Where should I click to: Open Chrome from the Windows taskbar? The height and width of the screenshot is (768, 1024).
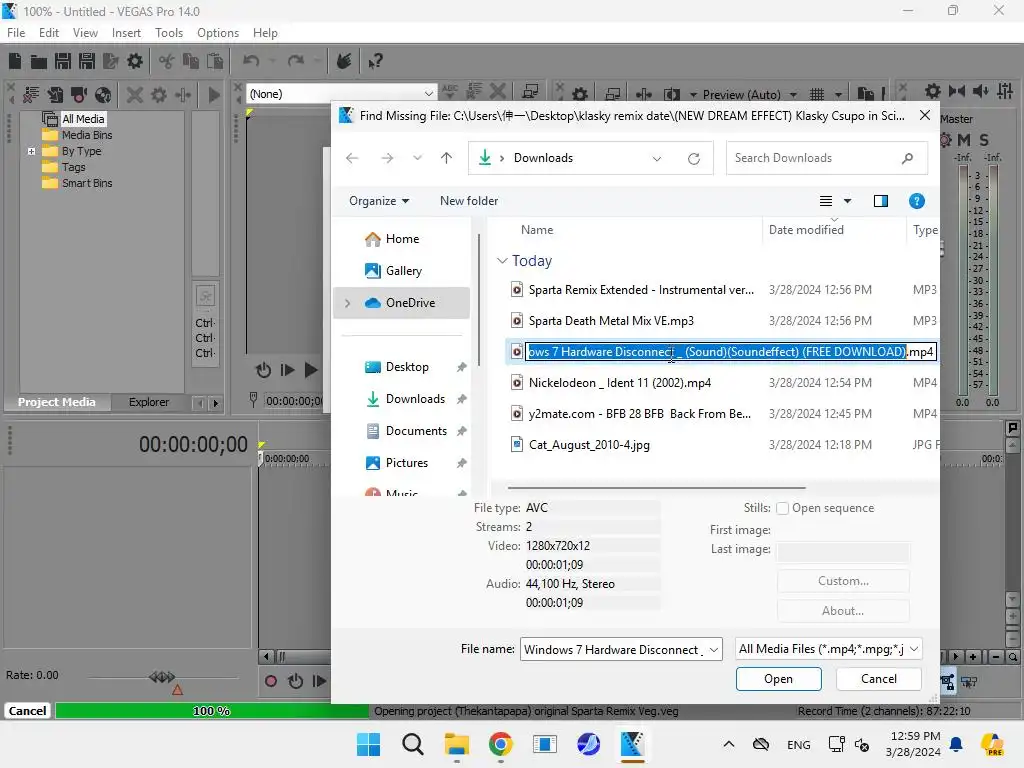point(501,744)
